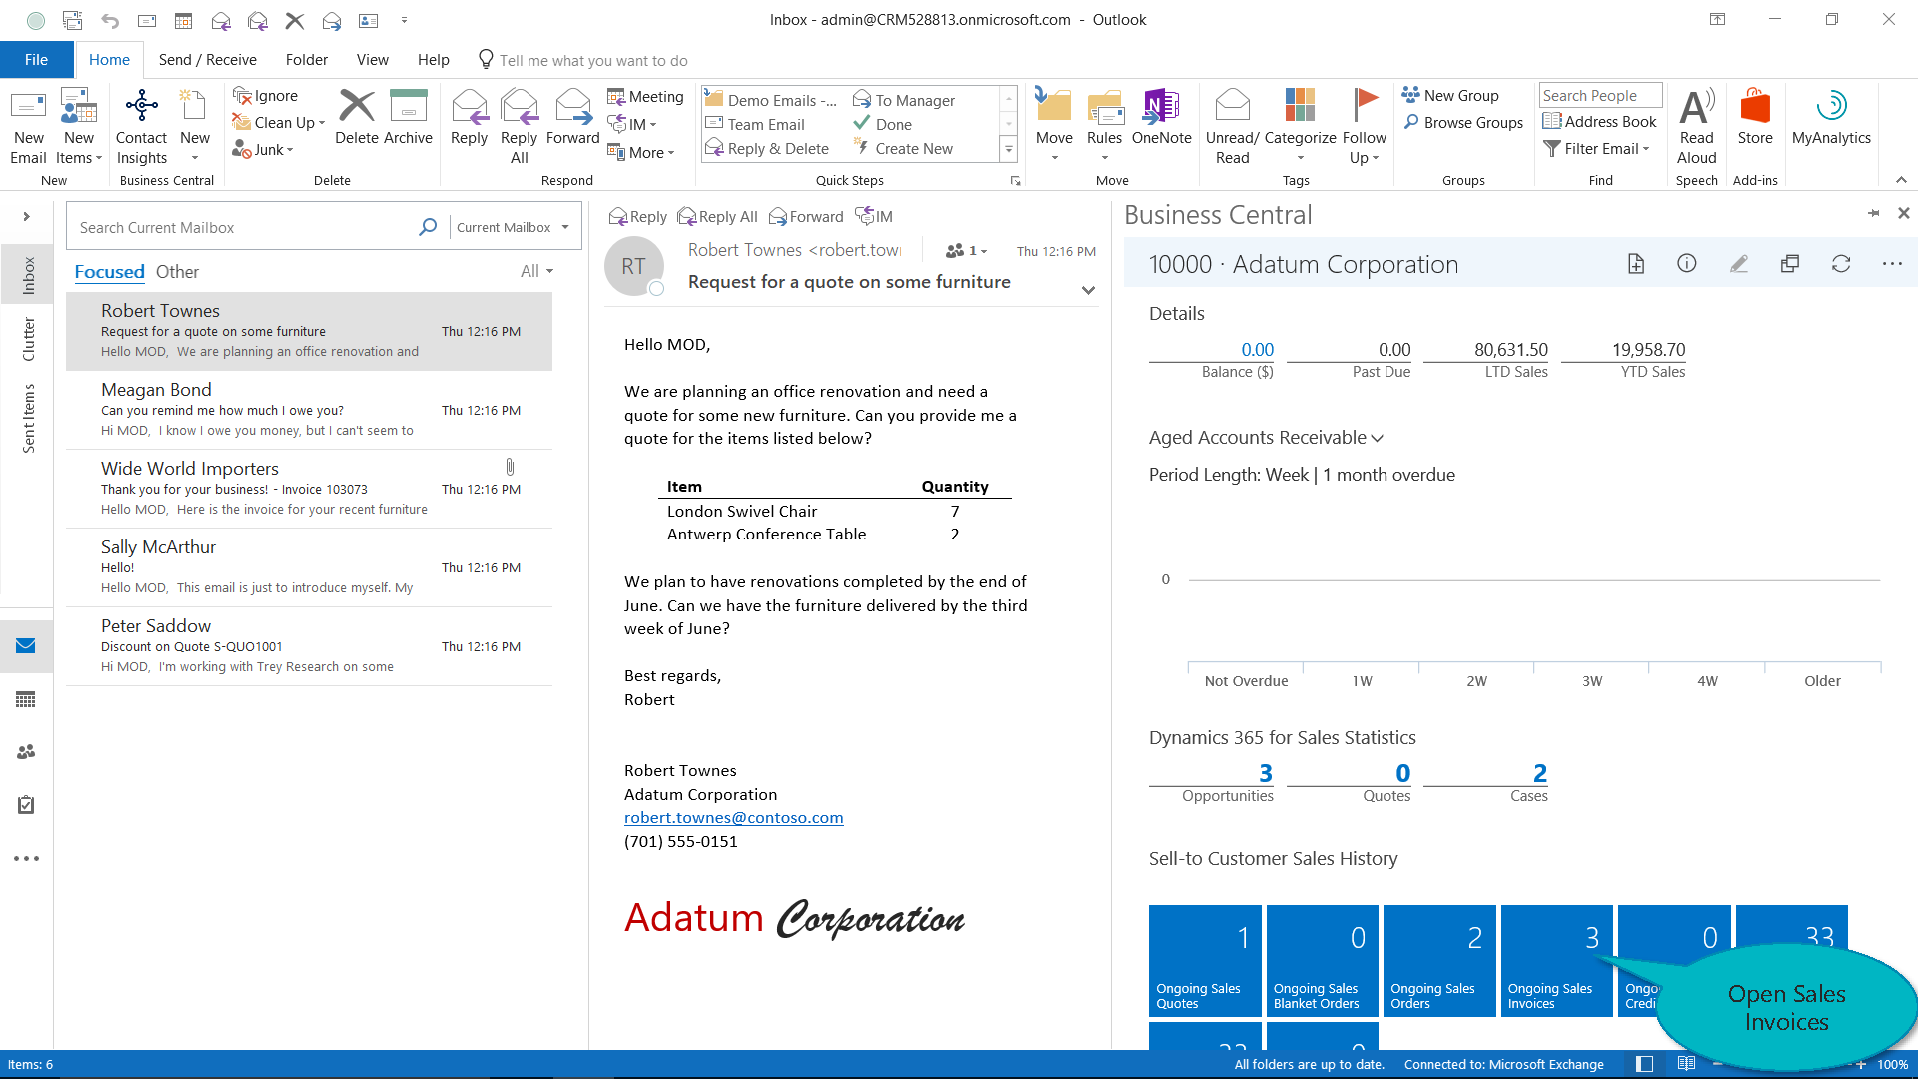Click the robert.townes@contoso.com email link
The image size is (1918, 1079).
733,818
